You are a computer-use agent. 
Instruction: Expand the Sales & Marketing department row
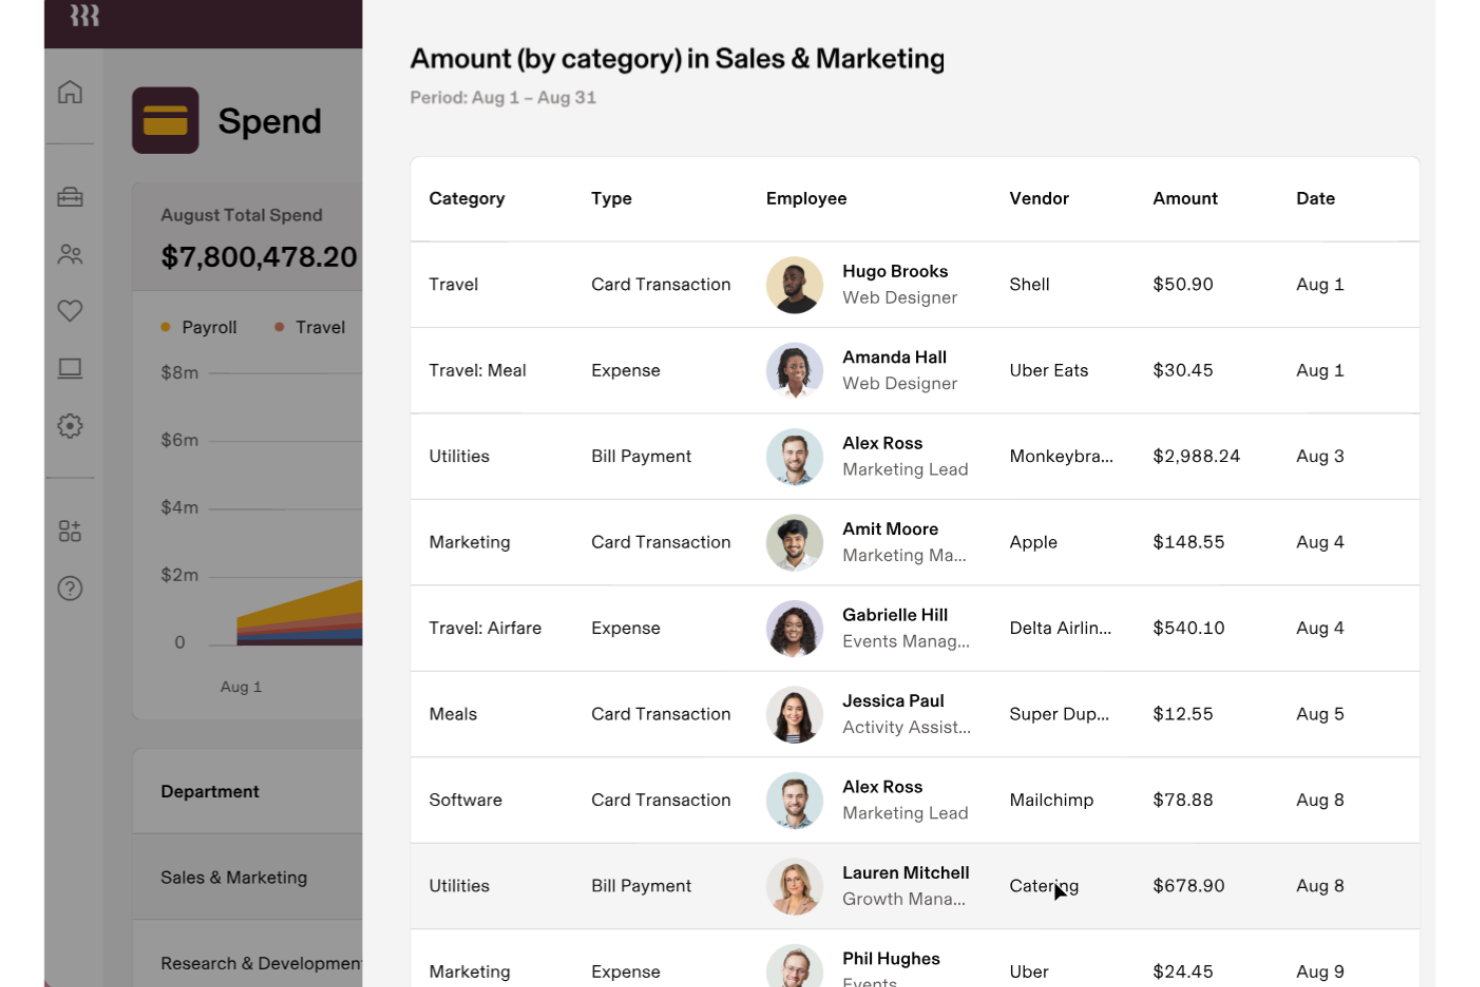click(x=233, y=877)
